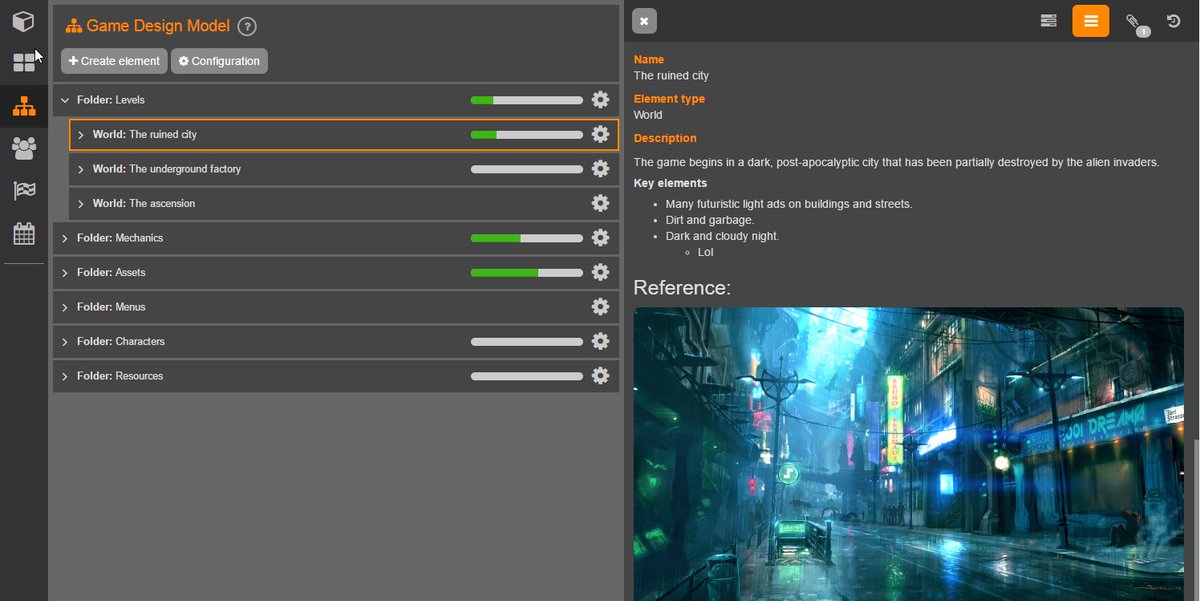Image resolution: width=1200 pixels, height=601 pixels.
Task: Open the calendar view from the sidebar
Action: (x=23, y=233)
